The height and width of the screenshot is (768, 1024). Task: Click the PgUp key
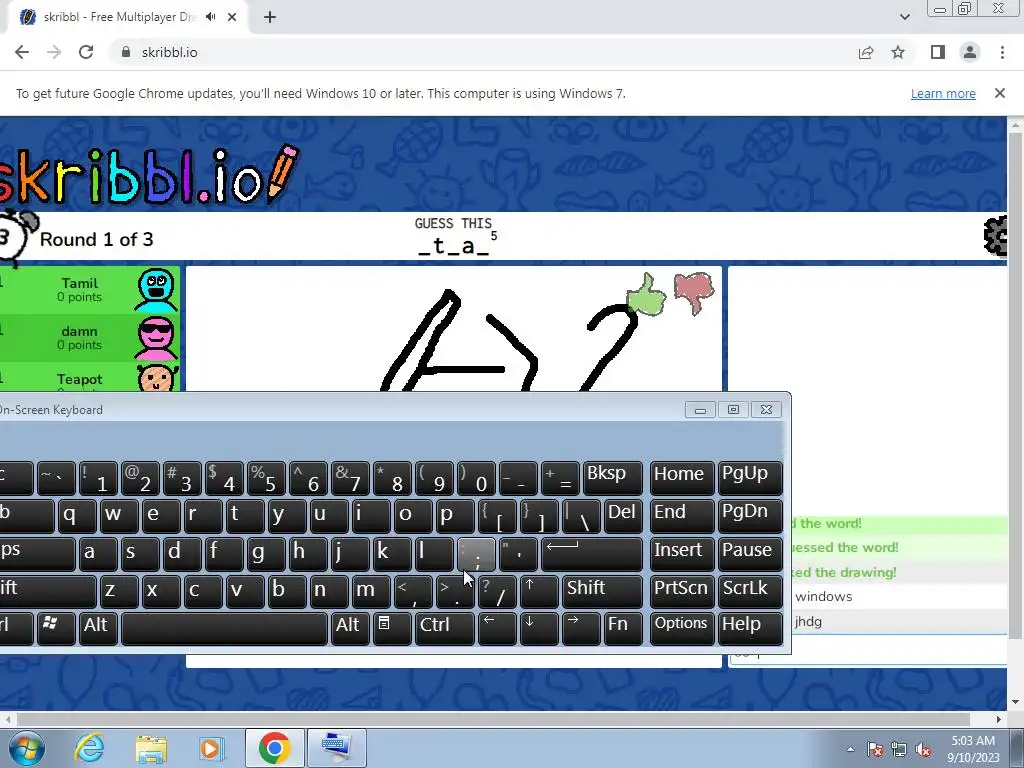pyautogui.click(x=750, y=477)
